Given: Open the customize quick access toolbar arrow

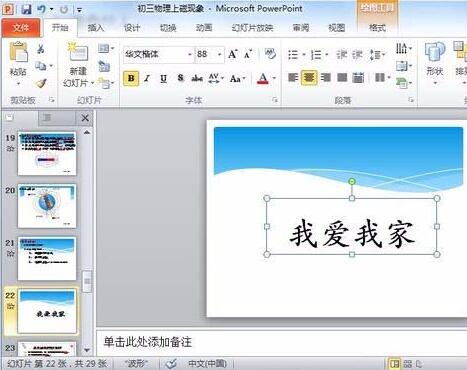Looking at the screenshot, I should point(79,10).
